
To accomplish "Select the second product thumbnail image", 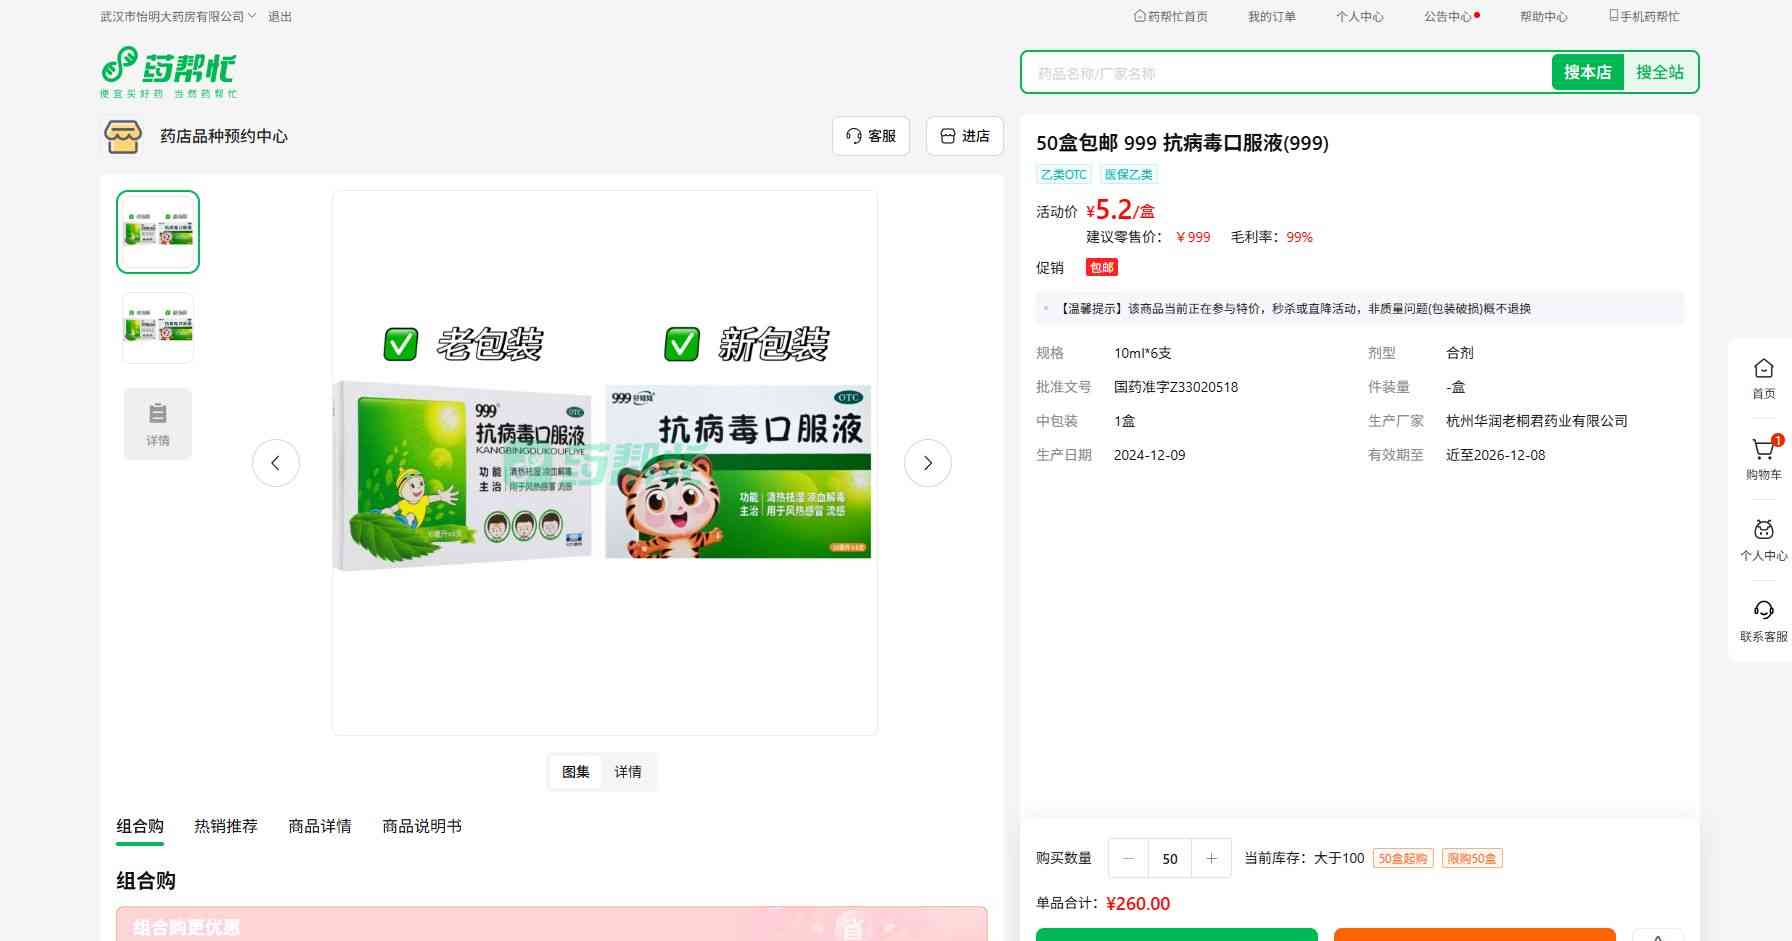I will coord(158,328).
